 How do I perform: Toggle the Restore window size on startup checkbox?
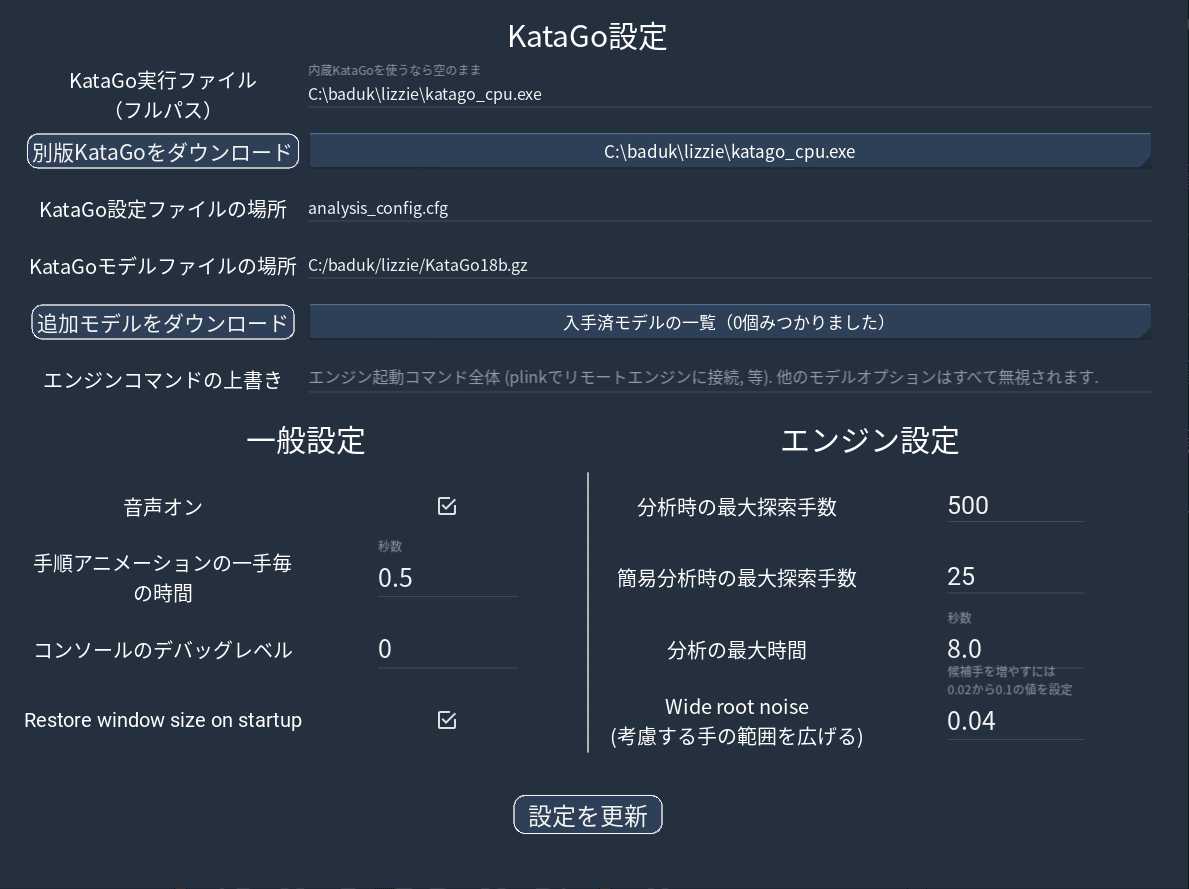[447, 719]
